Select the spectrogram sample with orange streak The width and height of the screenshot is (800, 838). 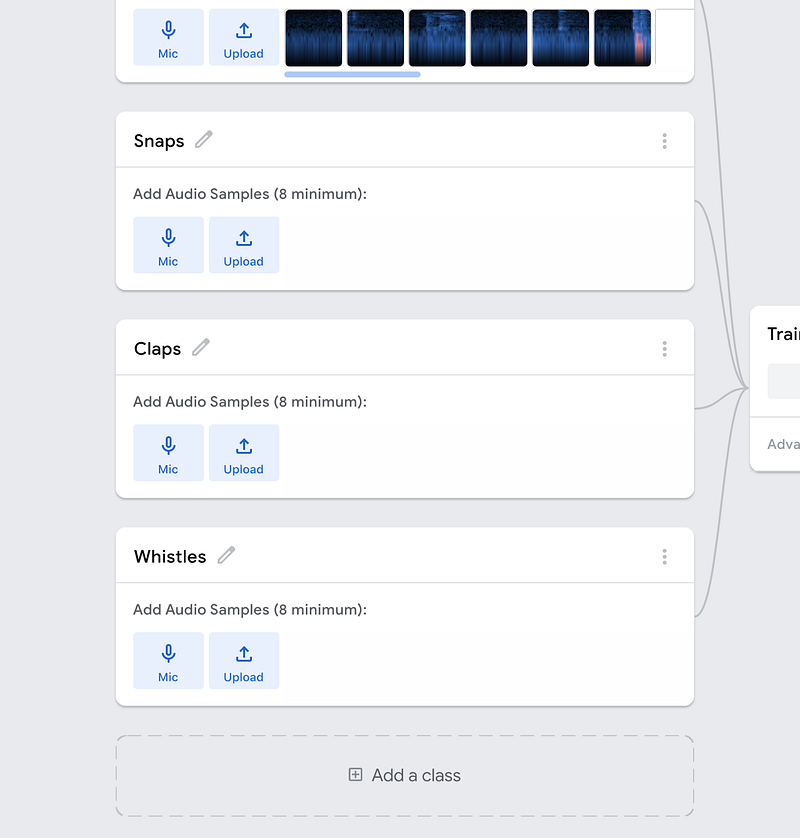pyautogui.click(x=623, y=38)
